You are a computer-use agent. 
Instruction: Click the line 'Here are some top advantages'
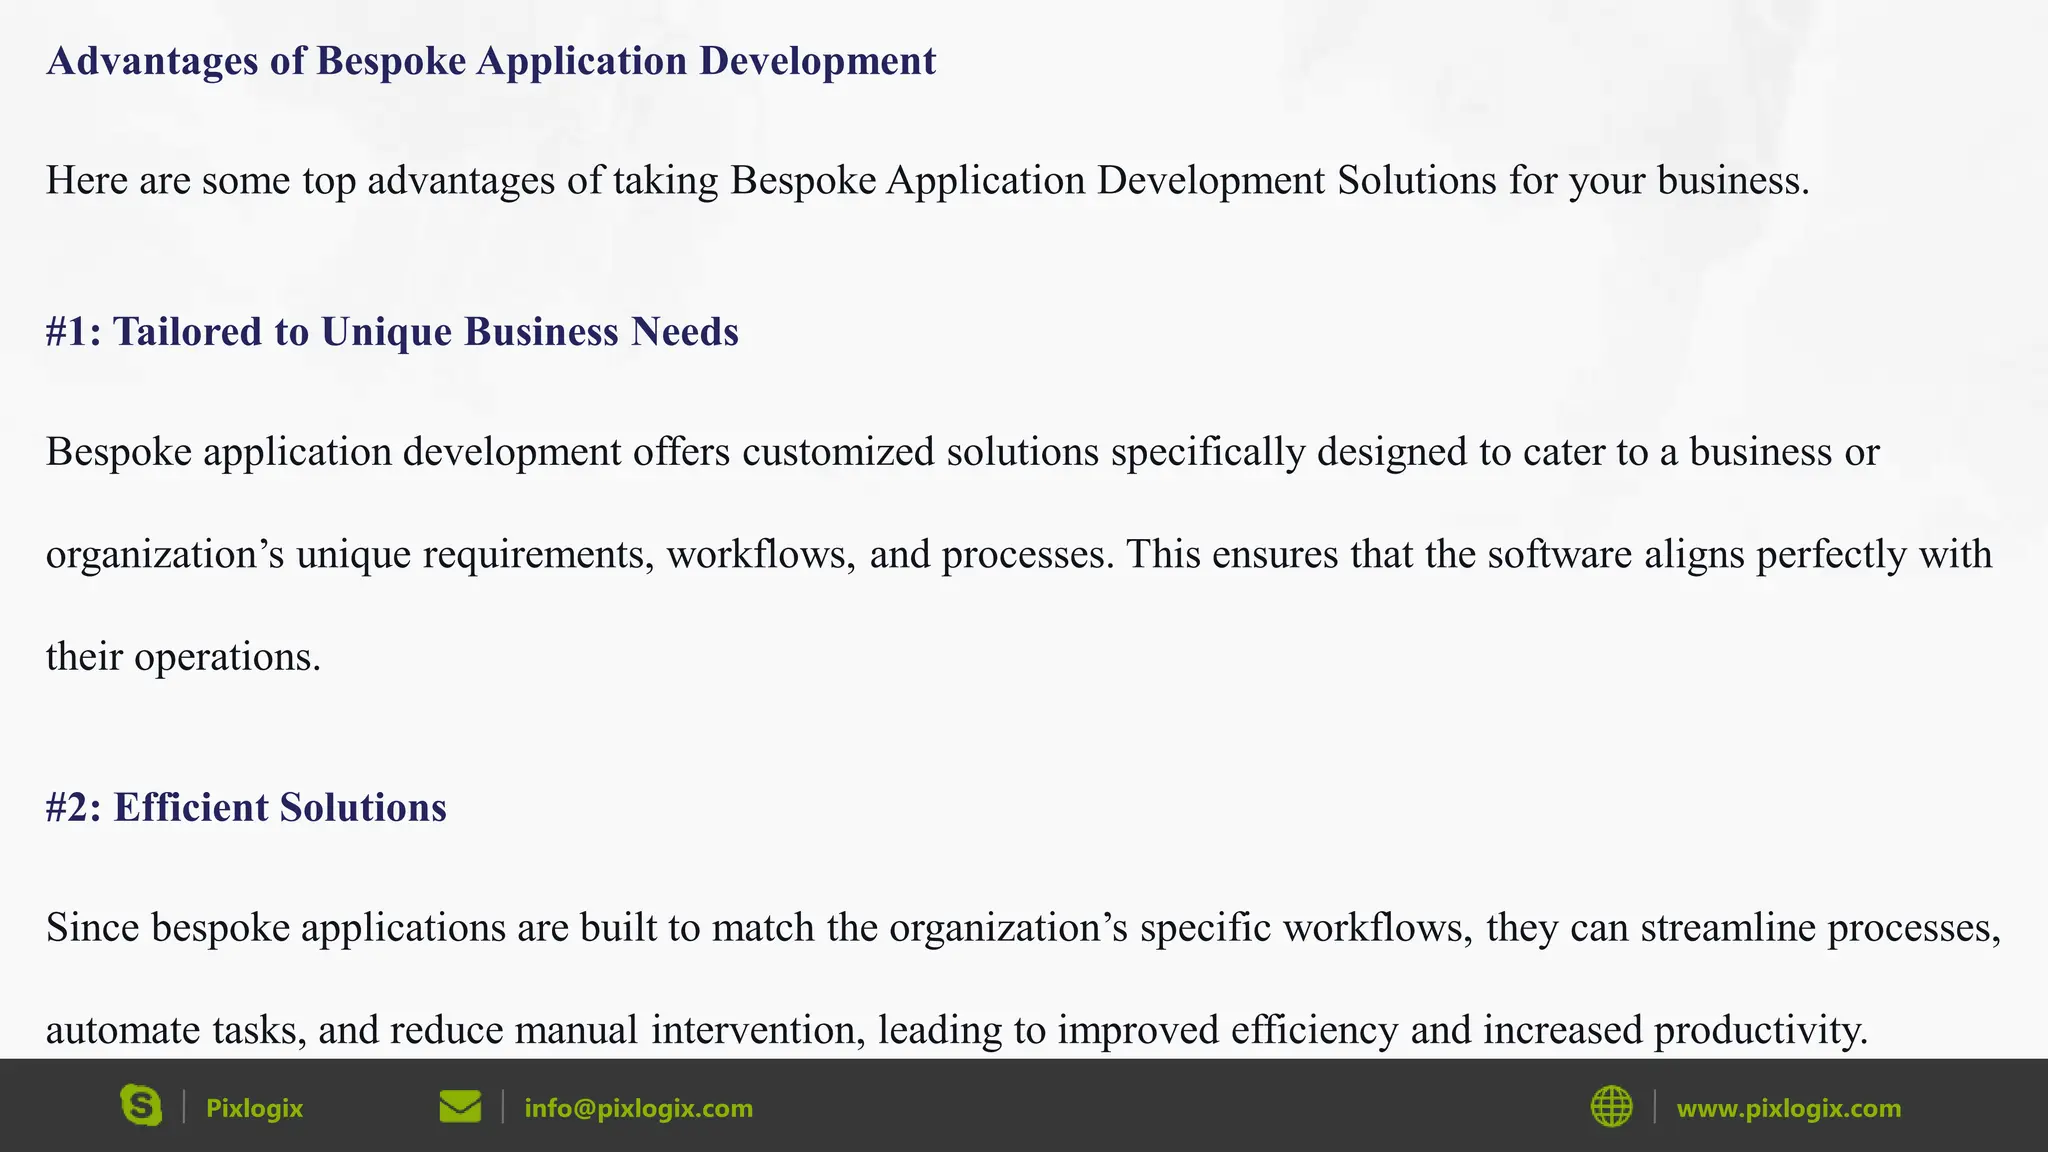pos(928,181)
